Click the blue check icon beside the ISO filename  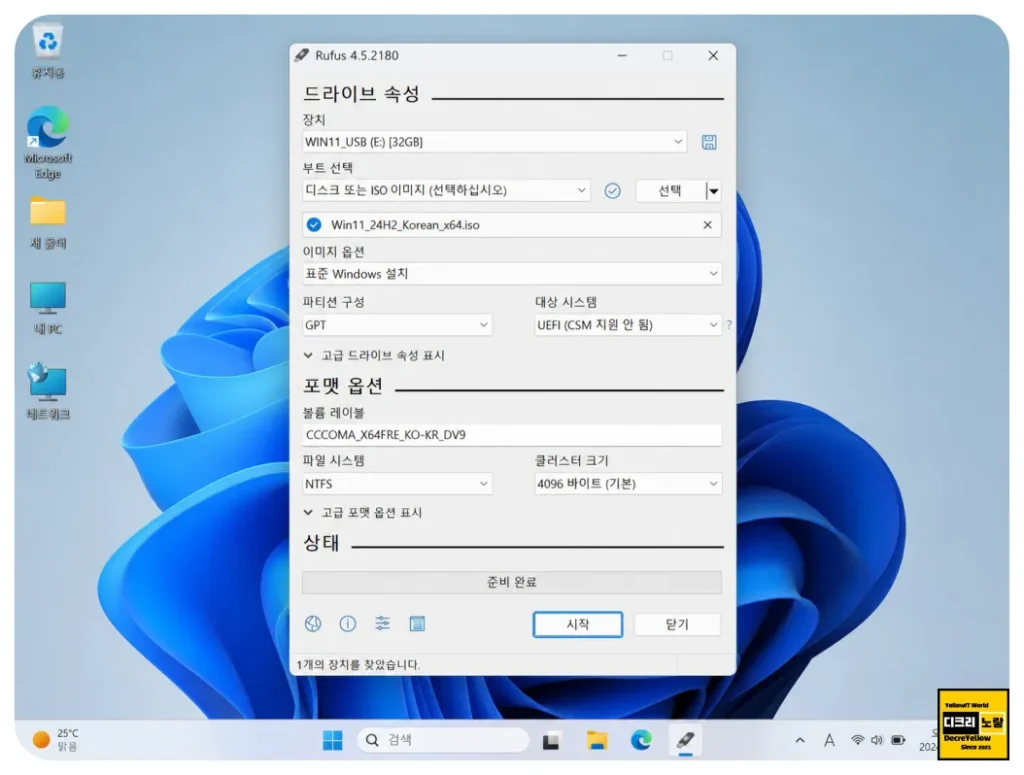(x=314, y=225)
